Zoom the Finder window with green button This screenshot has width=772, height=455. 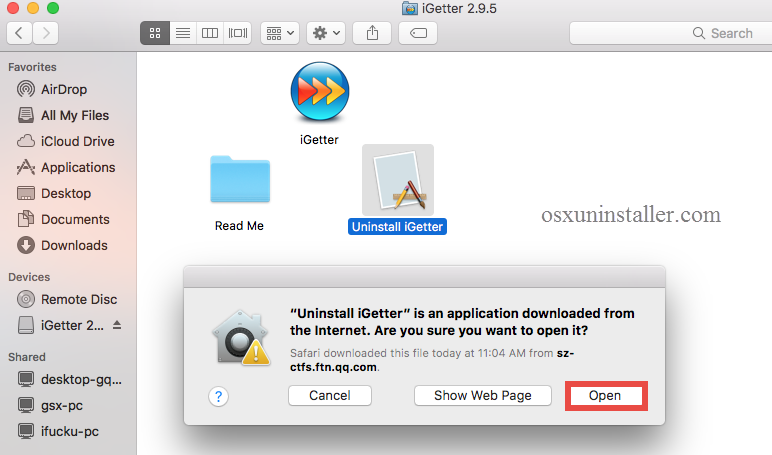[x=53, y=8]
